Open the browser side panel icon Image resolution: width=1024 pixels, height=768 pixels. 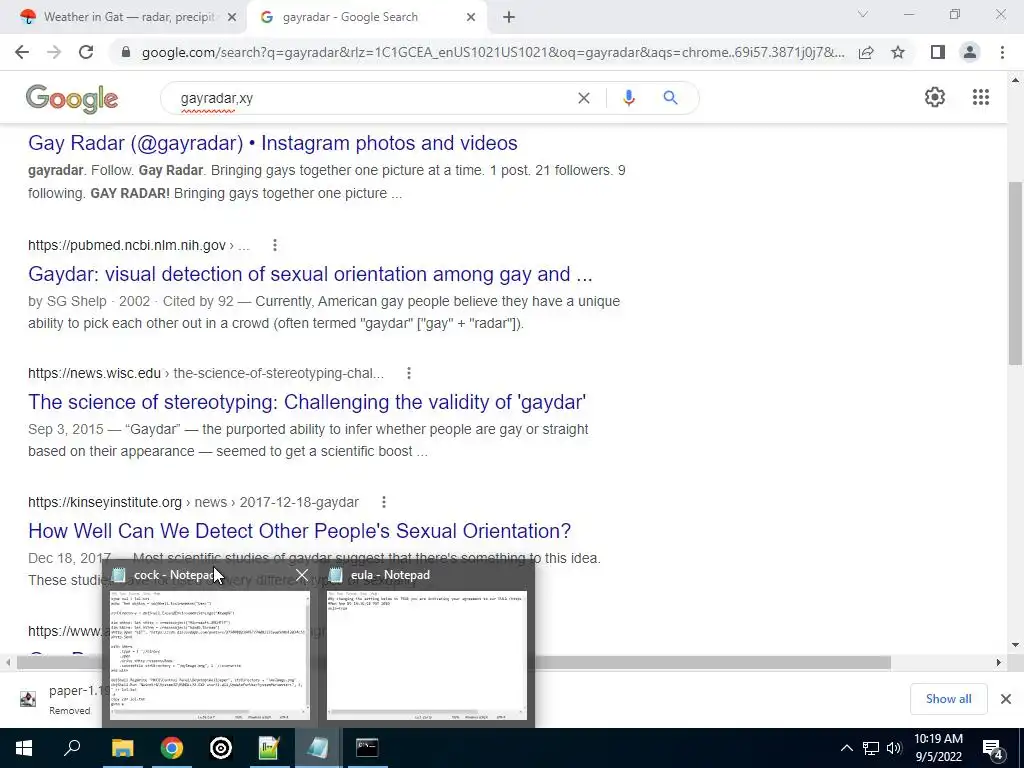(x=938, y=52)
